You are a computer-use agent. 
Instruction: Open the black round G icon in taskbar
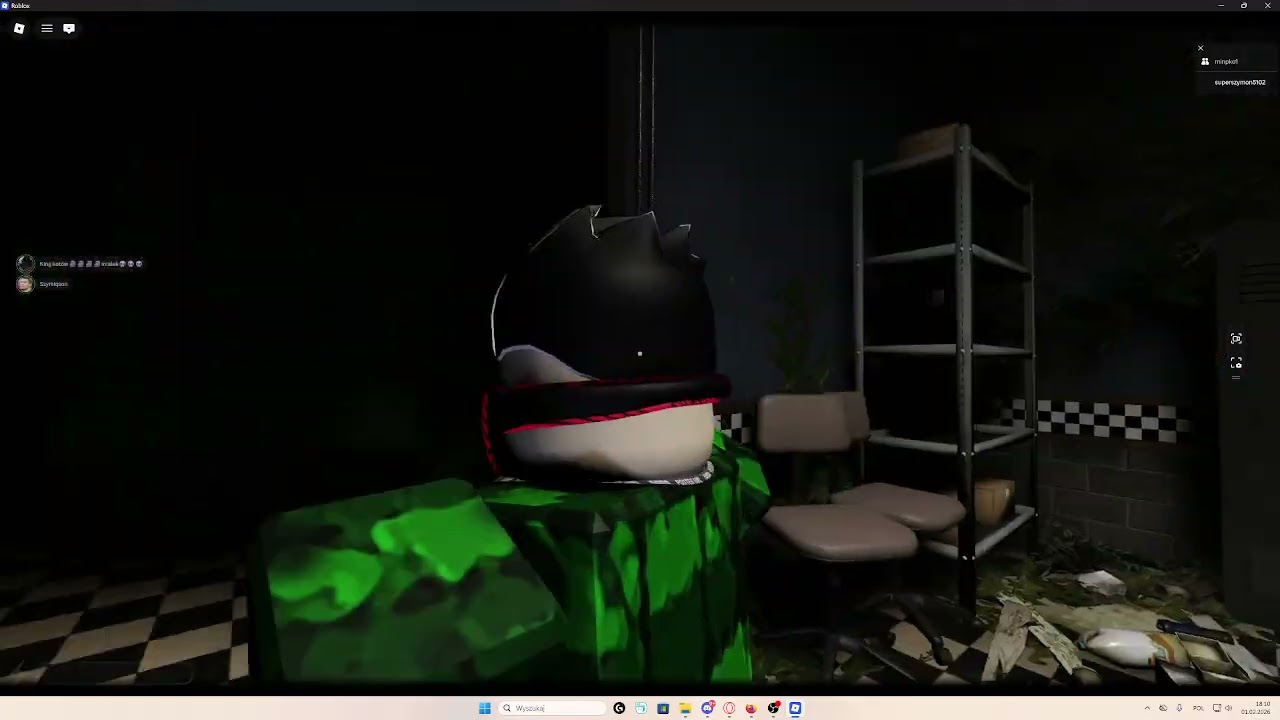coord(619,708)
